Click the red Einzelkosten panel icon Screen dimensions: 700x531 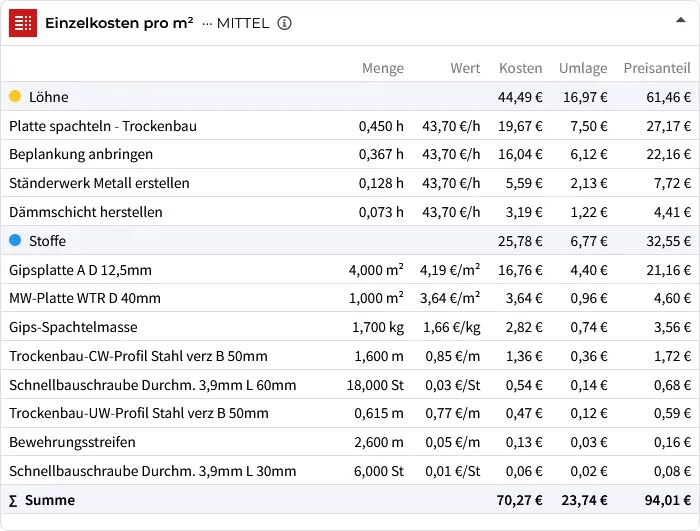23,23
